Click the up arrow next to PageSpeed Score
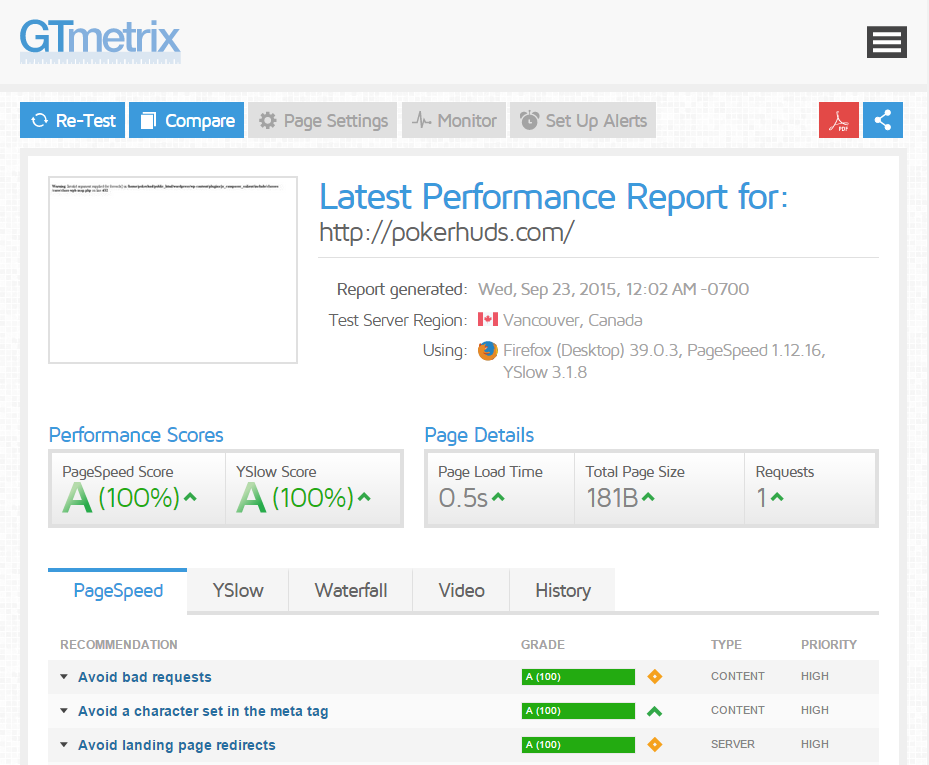The image size is (929, 765). (x=190, y=497)
